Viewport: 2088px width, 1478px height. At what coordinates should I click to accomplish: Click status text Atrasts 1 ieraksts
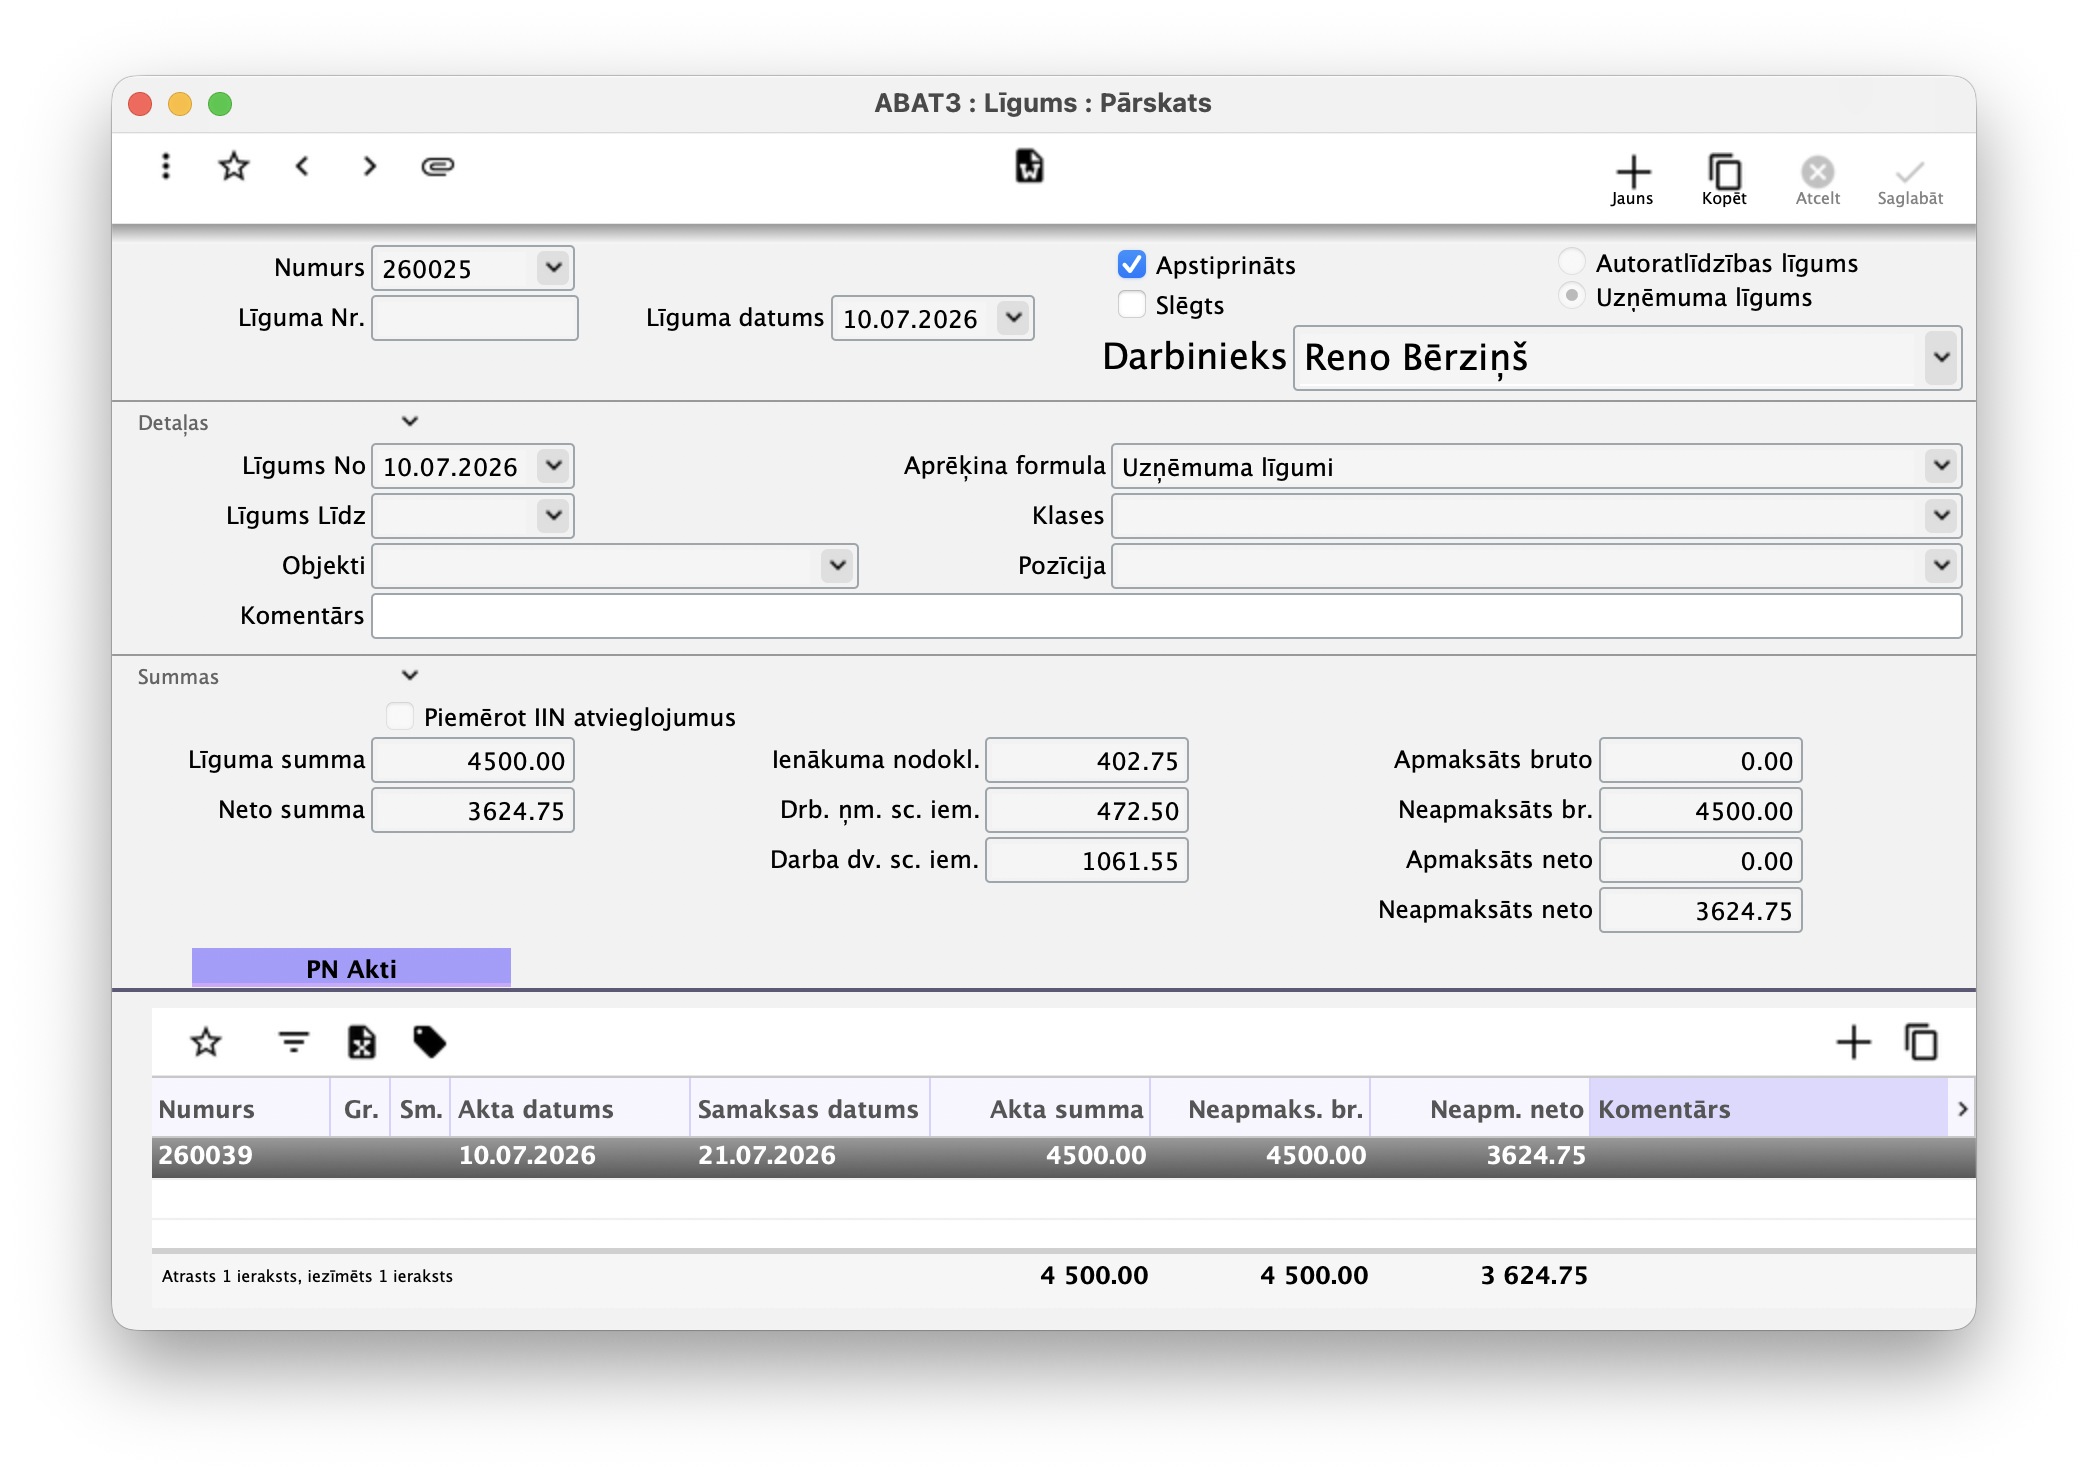(307, 1276)
